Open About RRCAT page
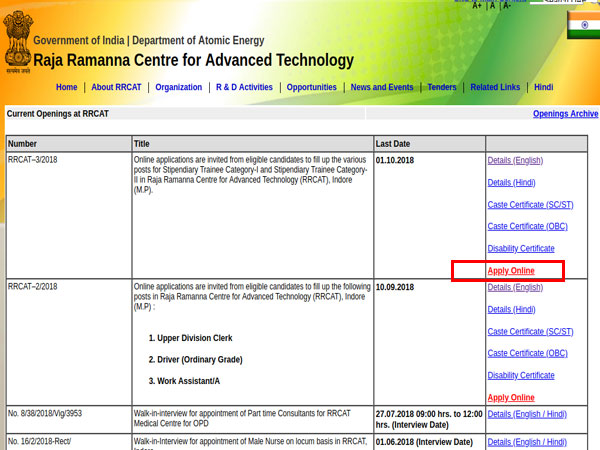The height and width of the screenshot is (450, 600). [x=116, y=87]
